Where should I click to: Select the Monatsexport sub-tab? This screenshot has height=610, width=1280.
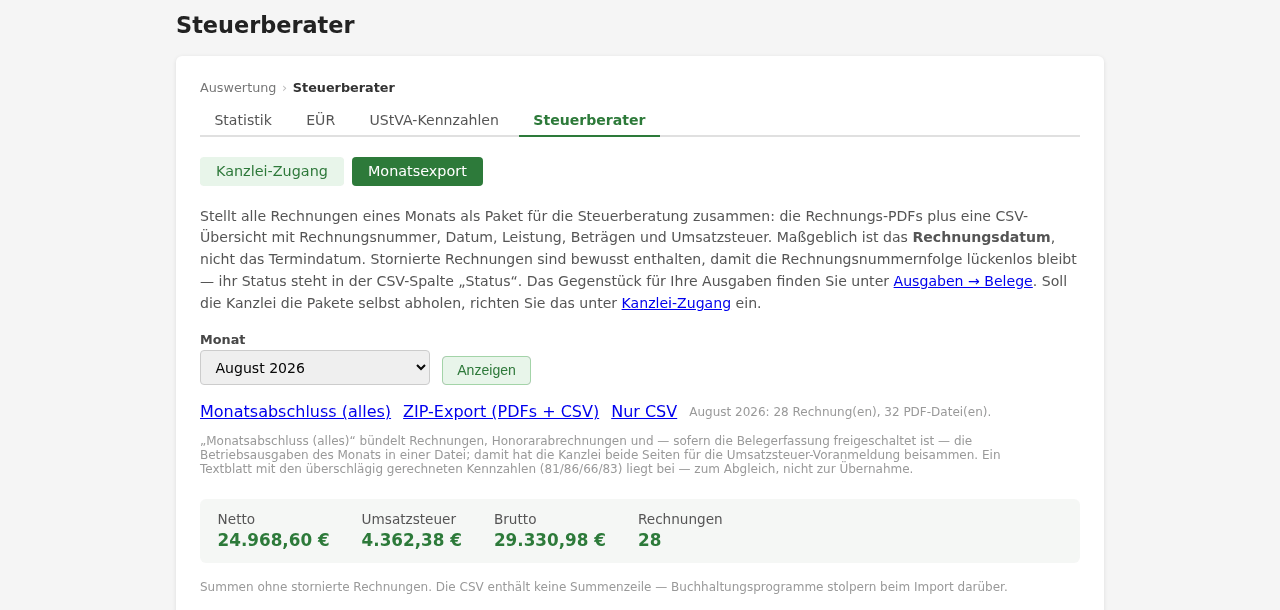coord(417,171)
